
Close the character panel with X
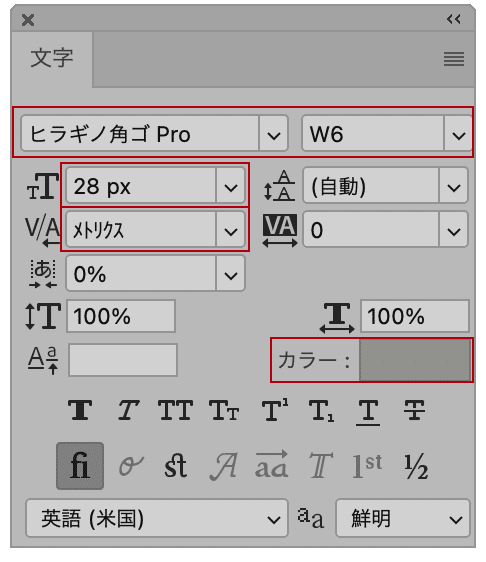pyautogui.click(x=28, y=20)
